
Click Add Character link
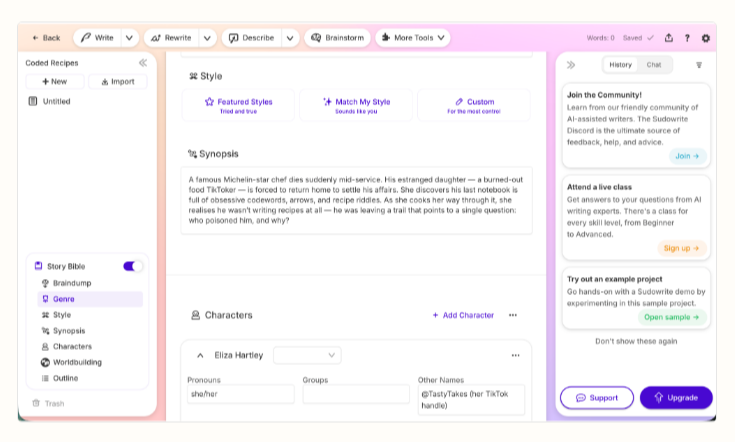pos(463,315)
